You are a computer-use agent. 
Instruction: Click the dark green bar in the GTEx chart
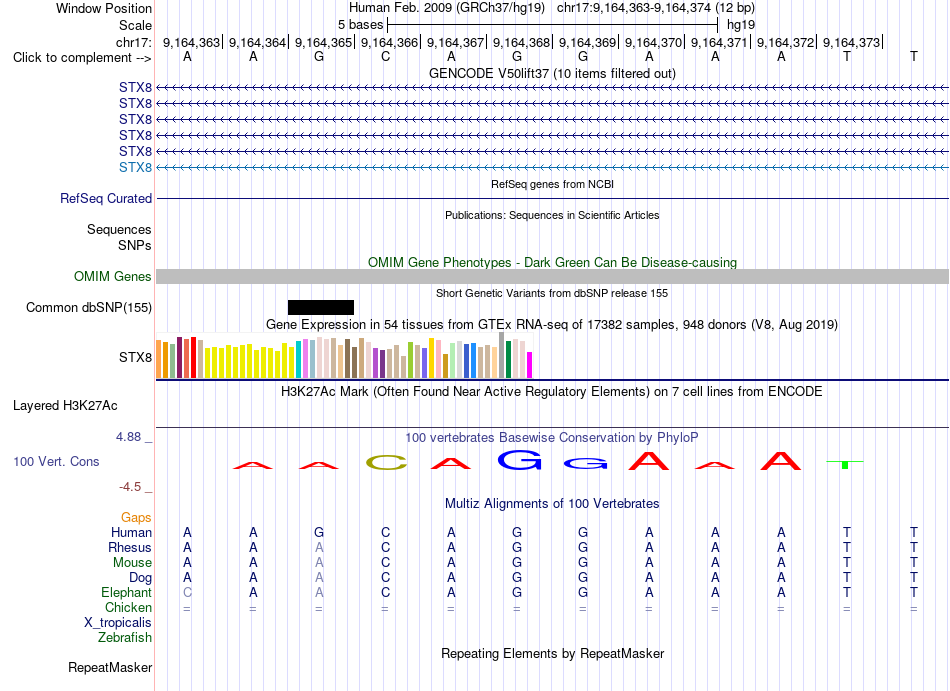click(508, 360)
